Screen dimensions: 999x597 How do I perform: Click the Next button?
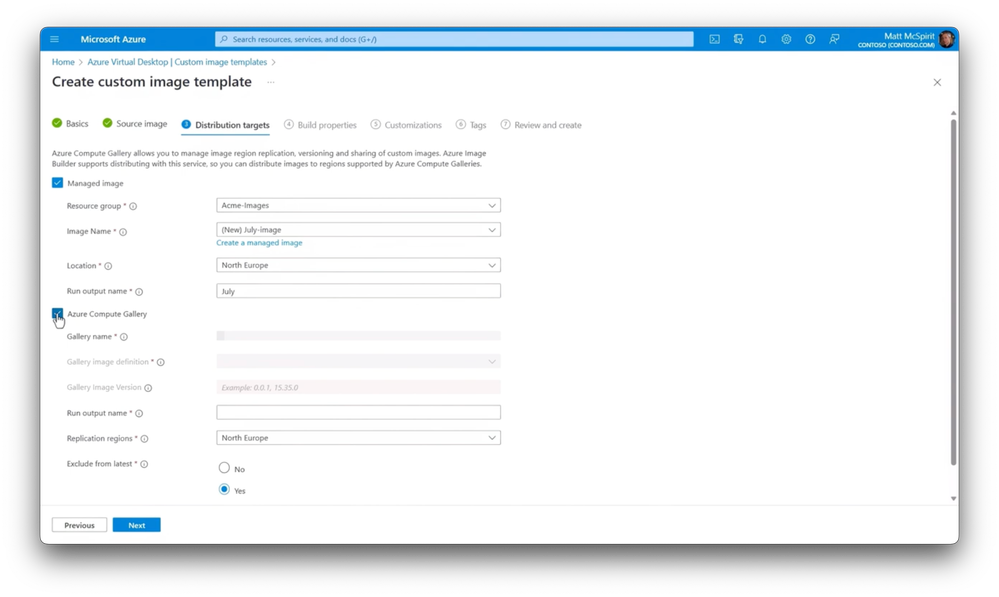[x=136, y=525]
